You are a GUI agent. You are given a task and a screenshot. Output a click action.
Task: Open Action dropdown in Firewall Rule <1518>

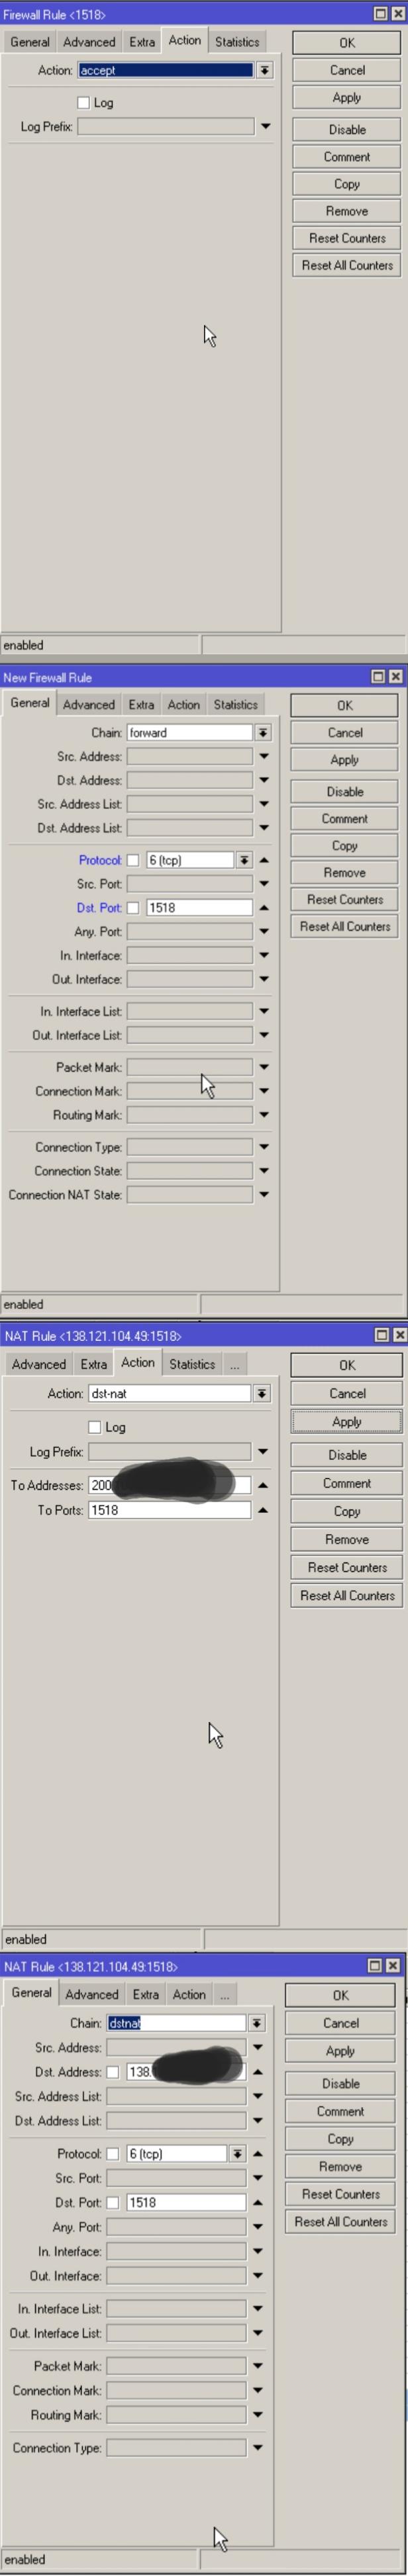(264, 70)
